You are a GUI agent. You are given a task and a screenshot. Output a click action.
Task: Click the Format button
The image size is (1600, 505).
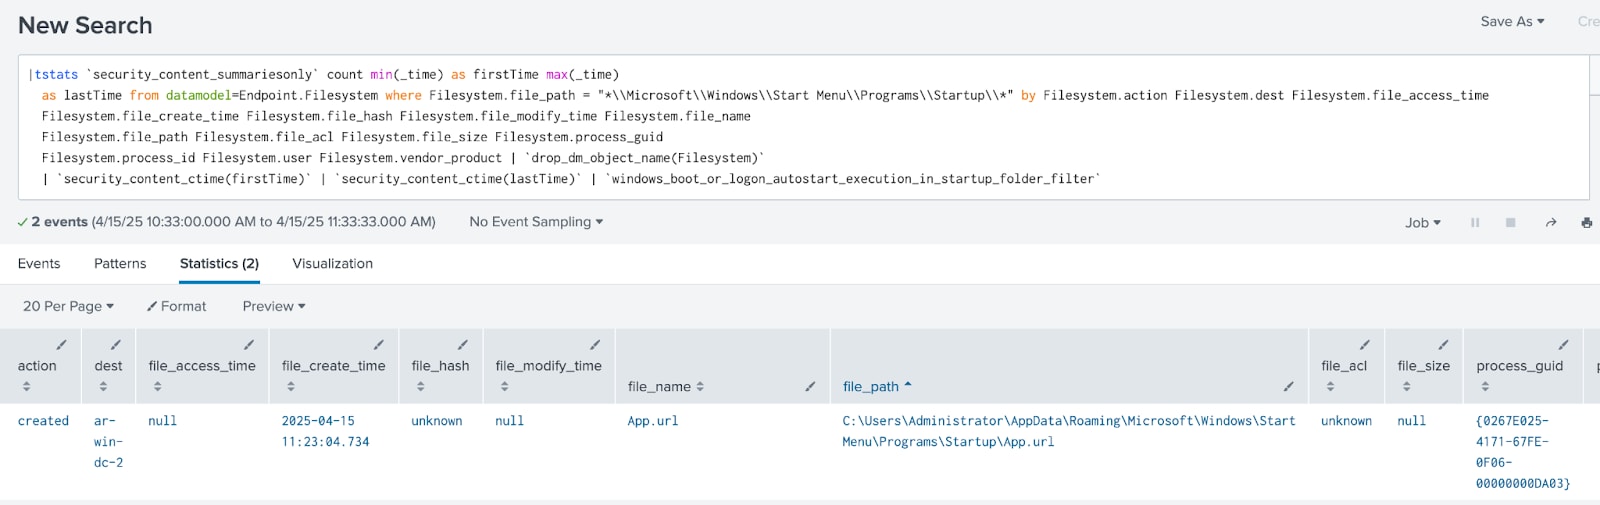click(176, 306)
